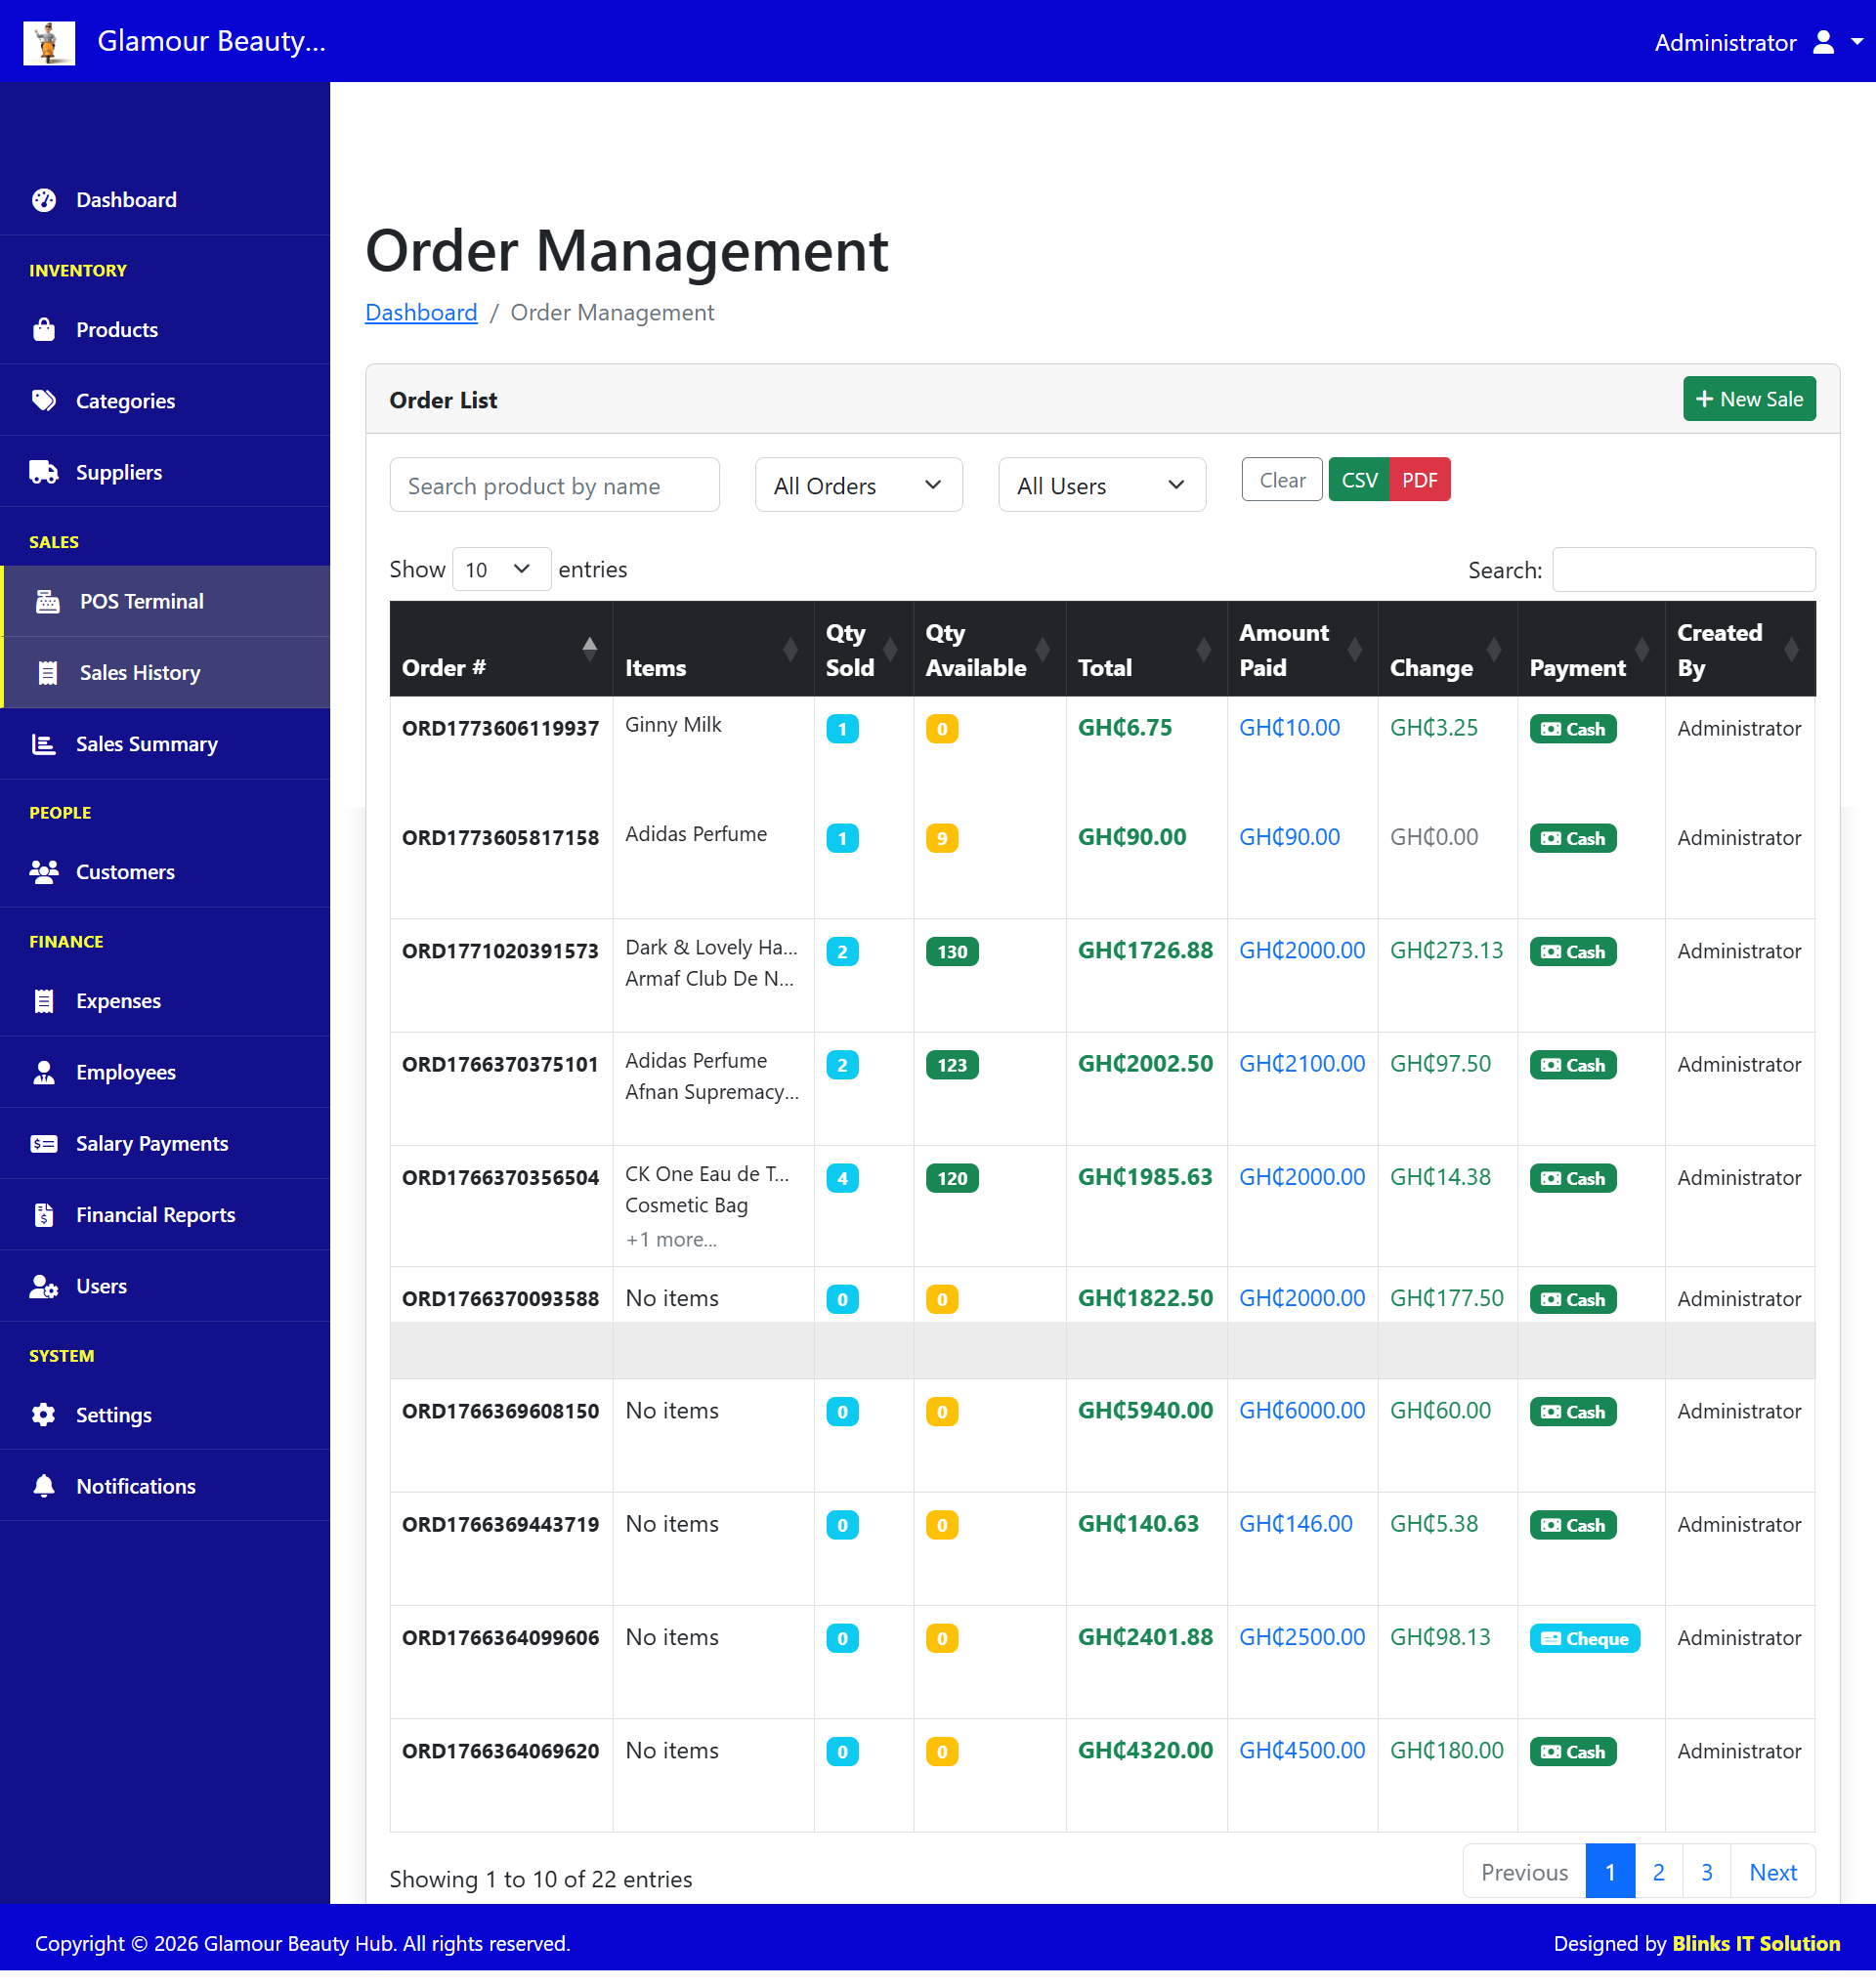
Task: Click the Customers group icon
Action: (44, 872)
